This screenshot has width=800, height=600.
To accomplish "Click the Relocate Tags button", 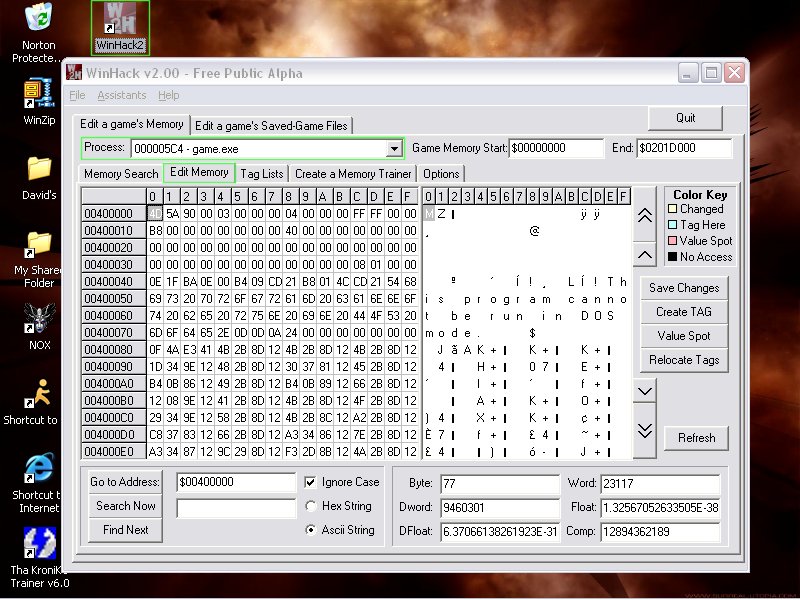I will tap(684, 360).
